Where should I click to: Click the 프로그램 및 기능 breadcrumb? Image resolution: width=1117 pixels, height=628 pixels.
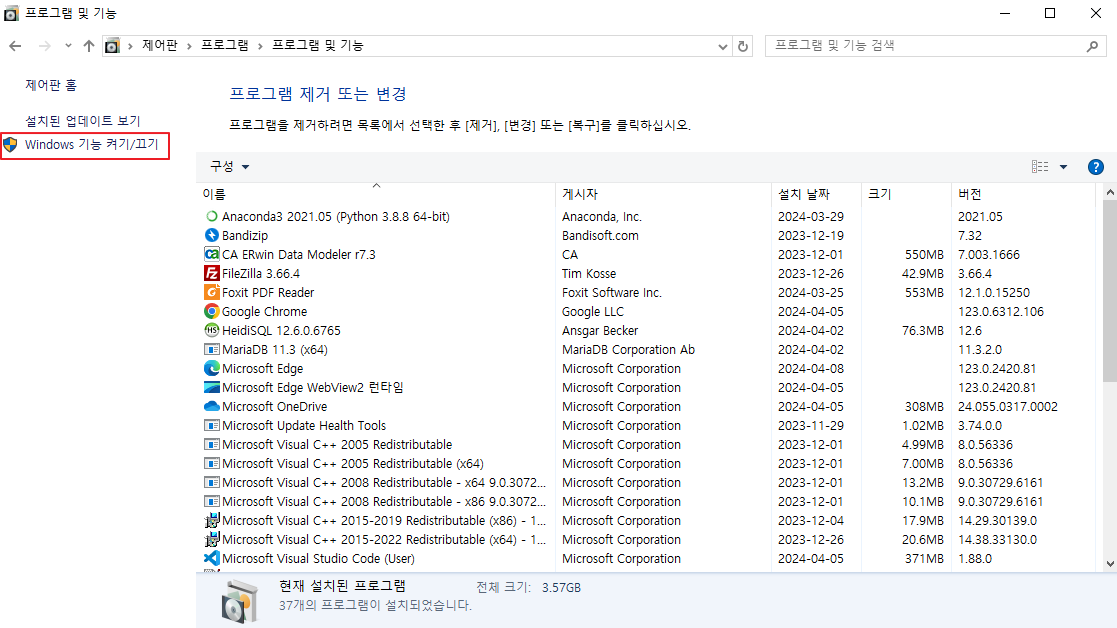[x=318, y=46]
